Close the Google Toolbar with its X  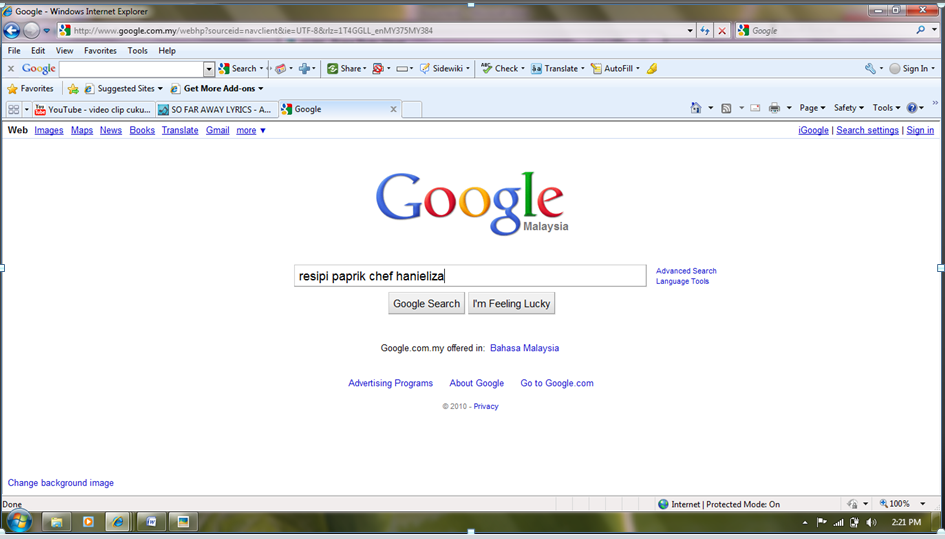11,69
